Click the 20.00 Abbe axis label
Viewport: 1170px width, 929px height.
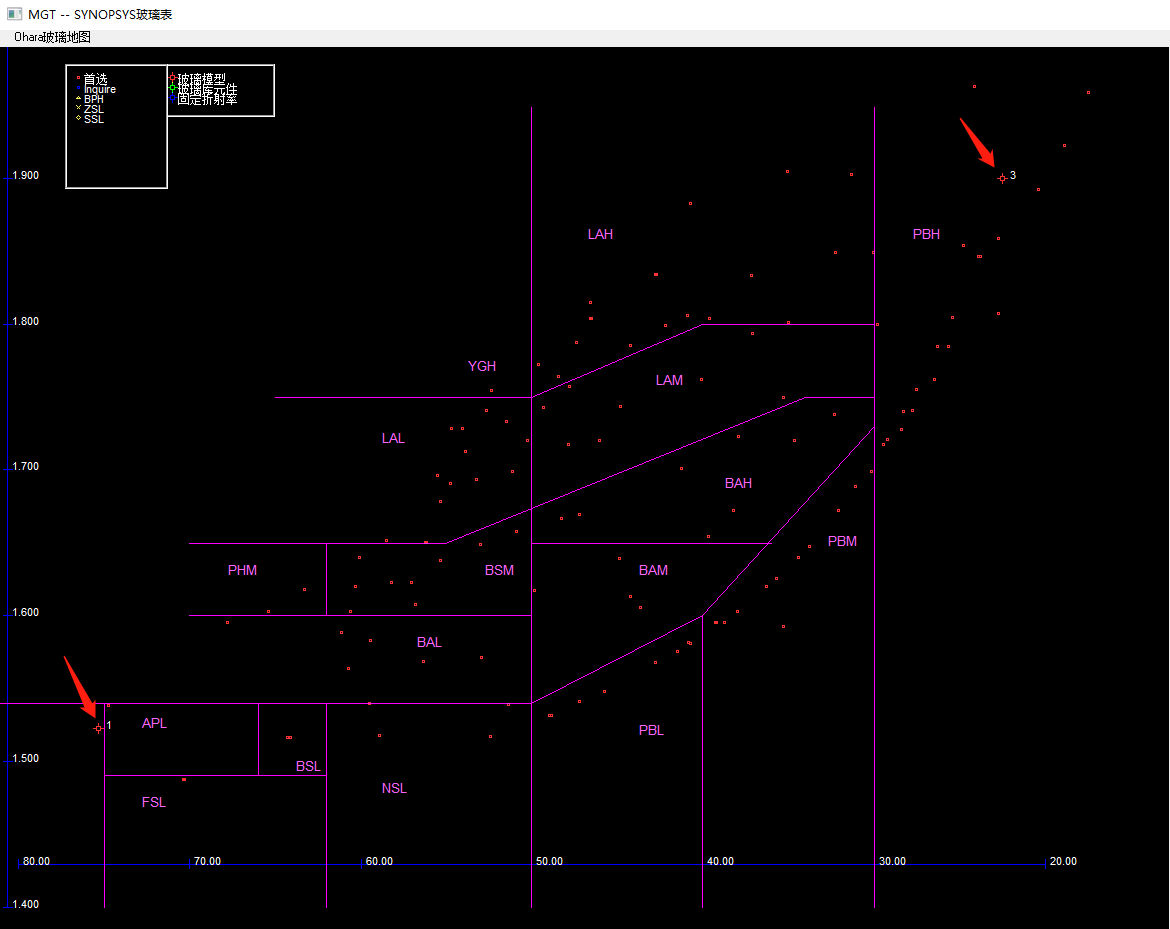tap(1063, 861)
